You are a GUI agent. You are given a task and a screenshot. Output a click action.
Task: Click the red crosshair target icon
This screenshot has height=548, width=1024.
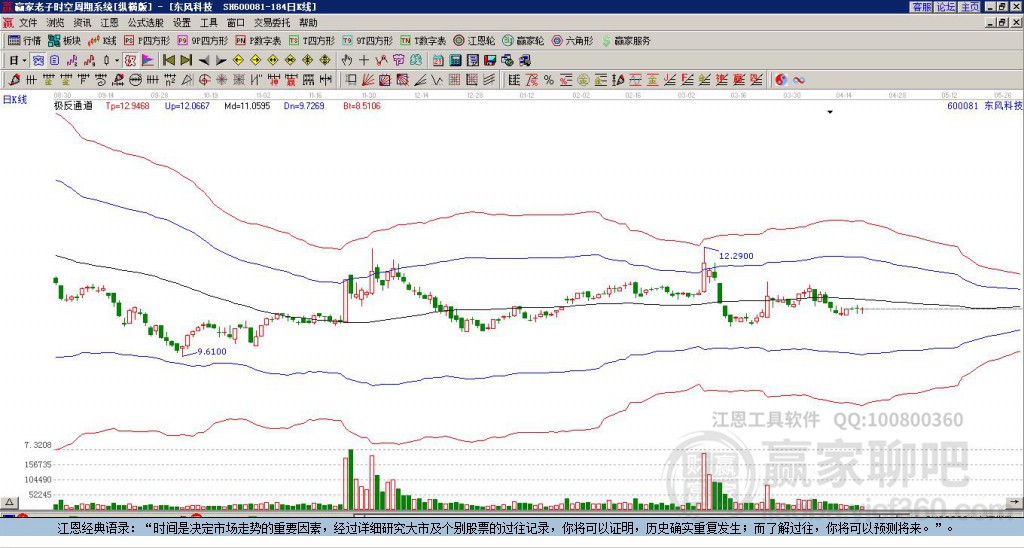tap(204, 80)
